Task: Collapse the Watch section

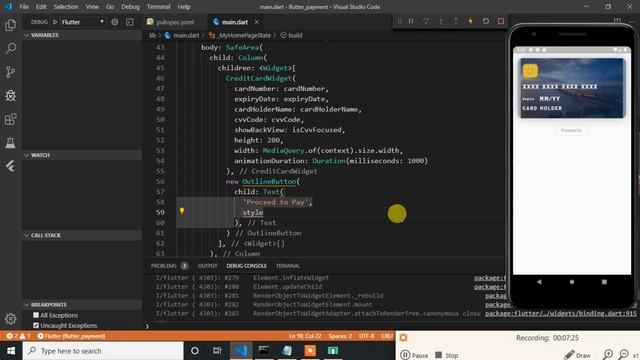Action: (x=82, y=156)
